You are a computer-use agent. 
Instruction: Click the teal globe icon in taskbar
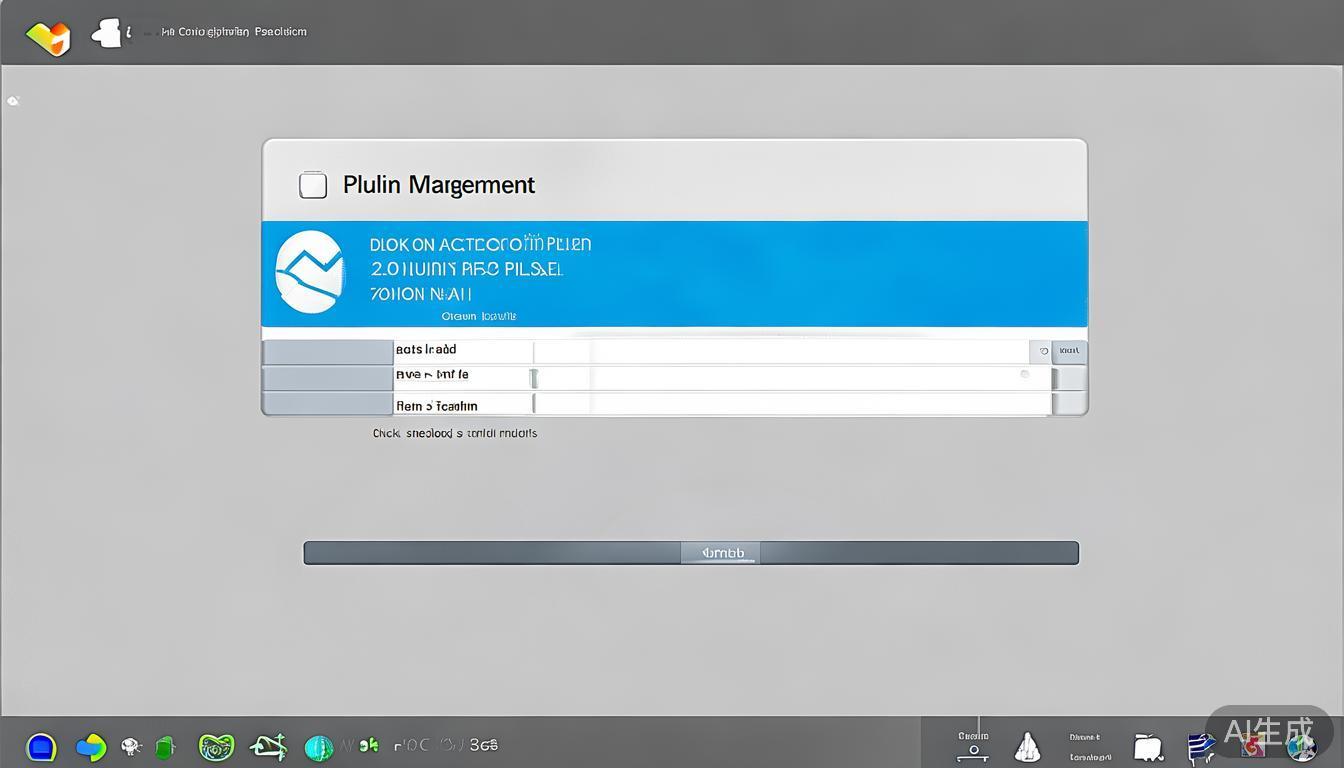coord(318,747)
